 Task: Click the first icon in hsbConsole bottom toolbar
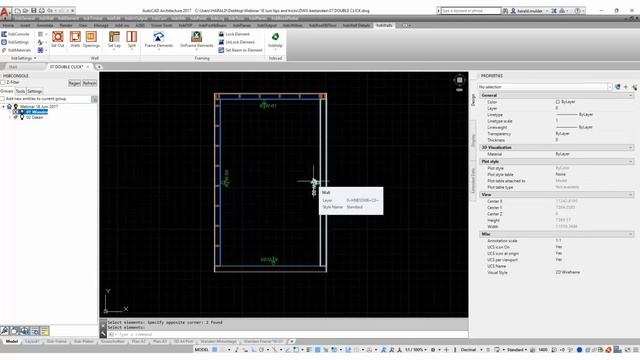point(4,331)
